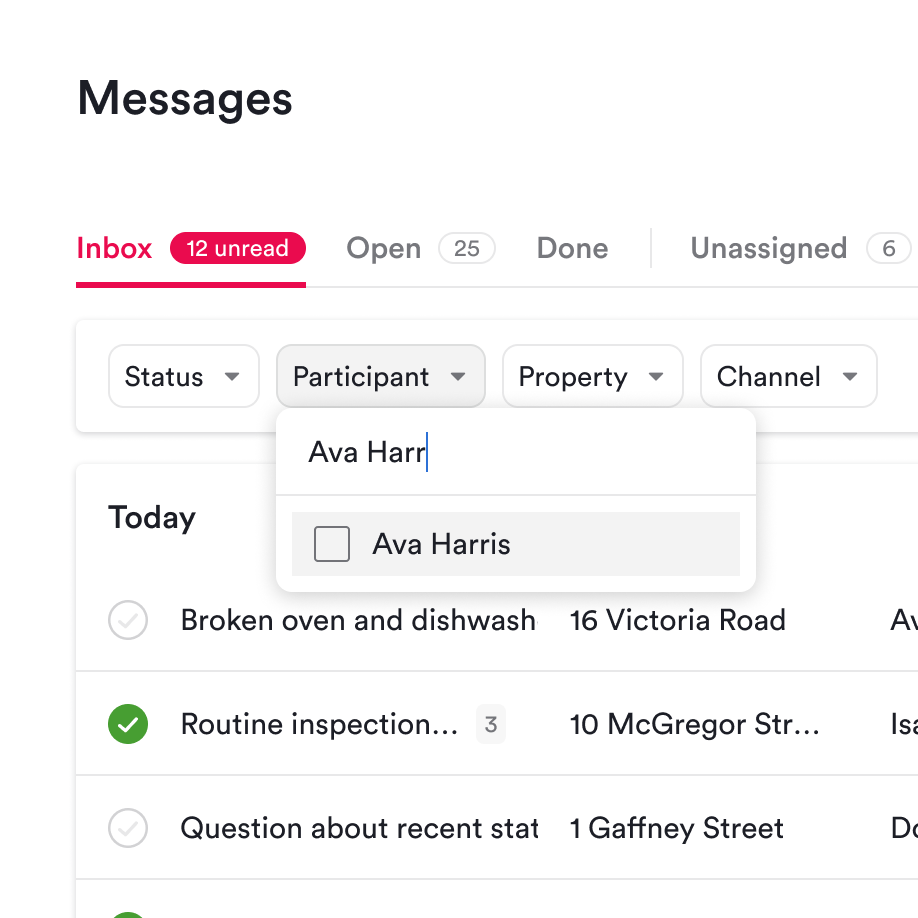Image resolution: width=918 pixels, height=918 pixels.
Task: Click the 1 Gaffney Street property
Action: [676, 828]
